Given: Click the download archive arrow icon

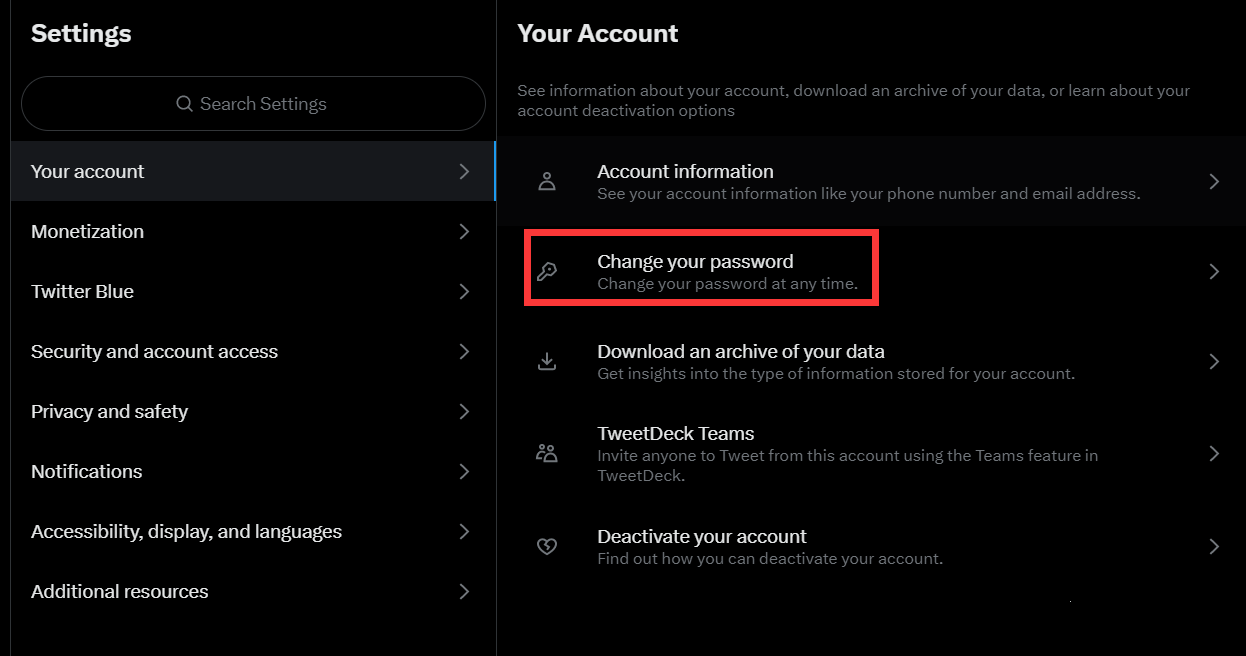Looking at the screenshot, I should coord(547,361).
